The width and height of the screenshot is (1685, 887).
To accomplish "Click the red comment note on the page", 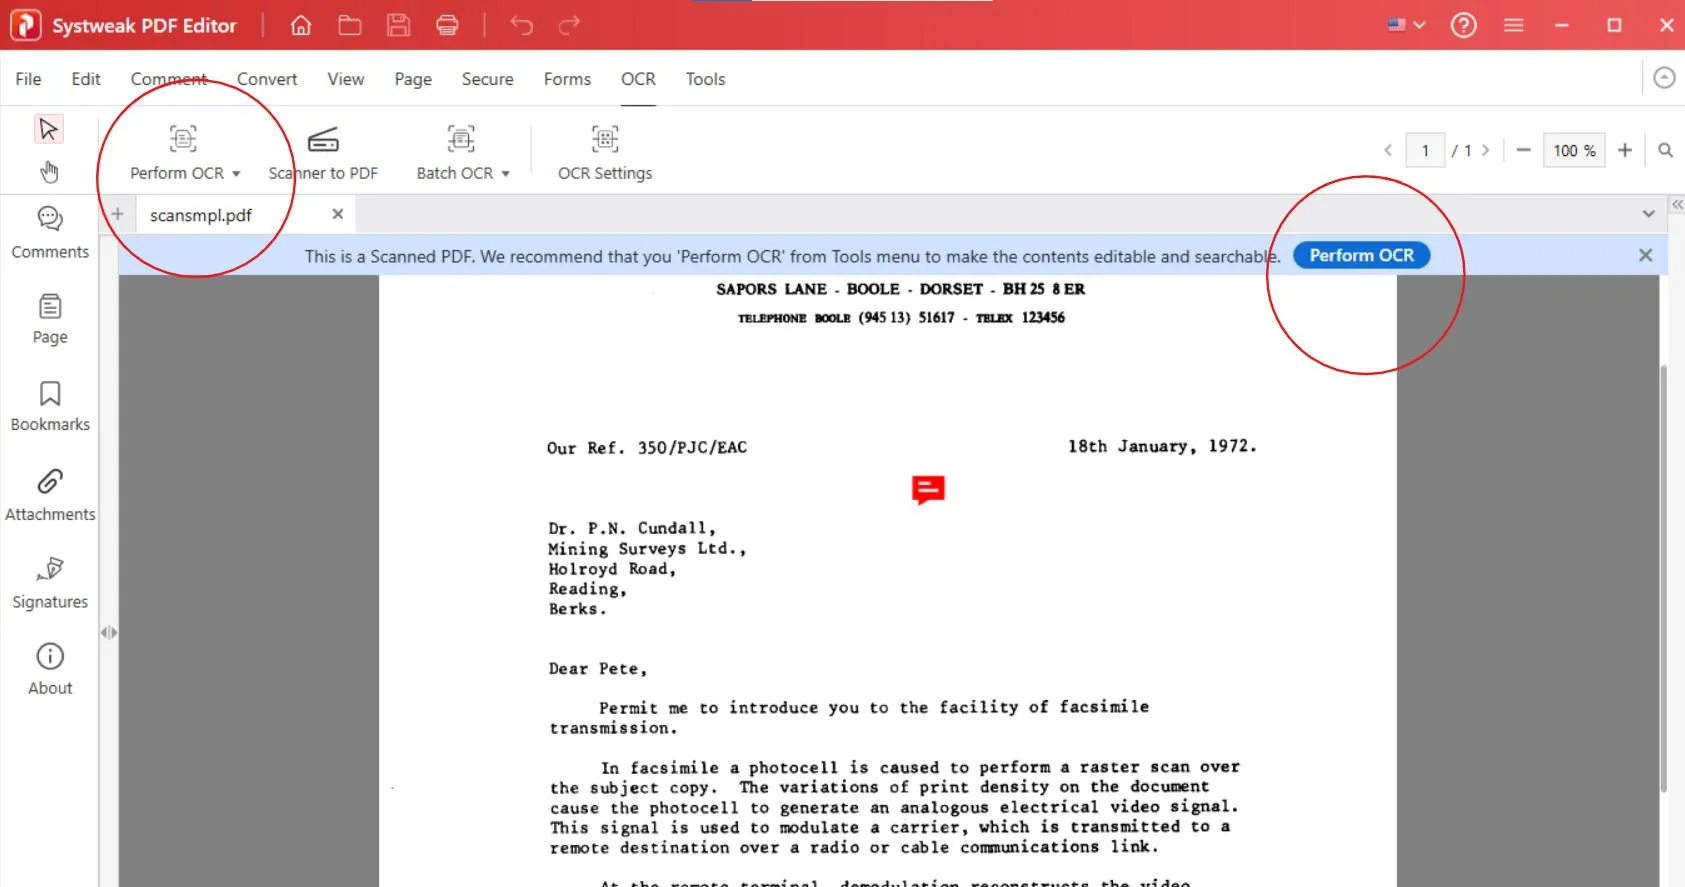I will [928, 489].
